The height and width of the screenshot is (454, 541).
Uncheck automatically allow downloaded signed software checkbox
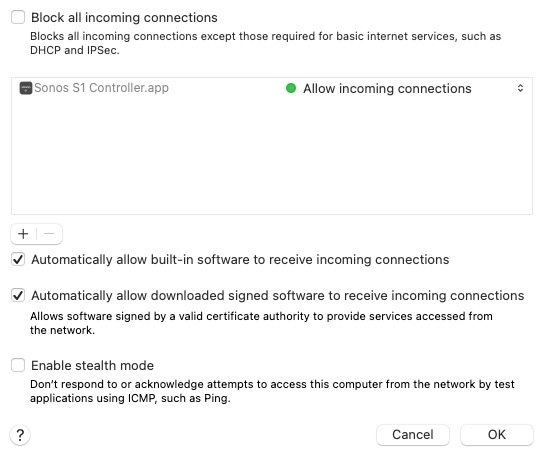[x=18, y=295]
